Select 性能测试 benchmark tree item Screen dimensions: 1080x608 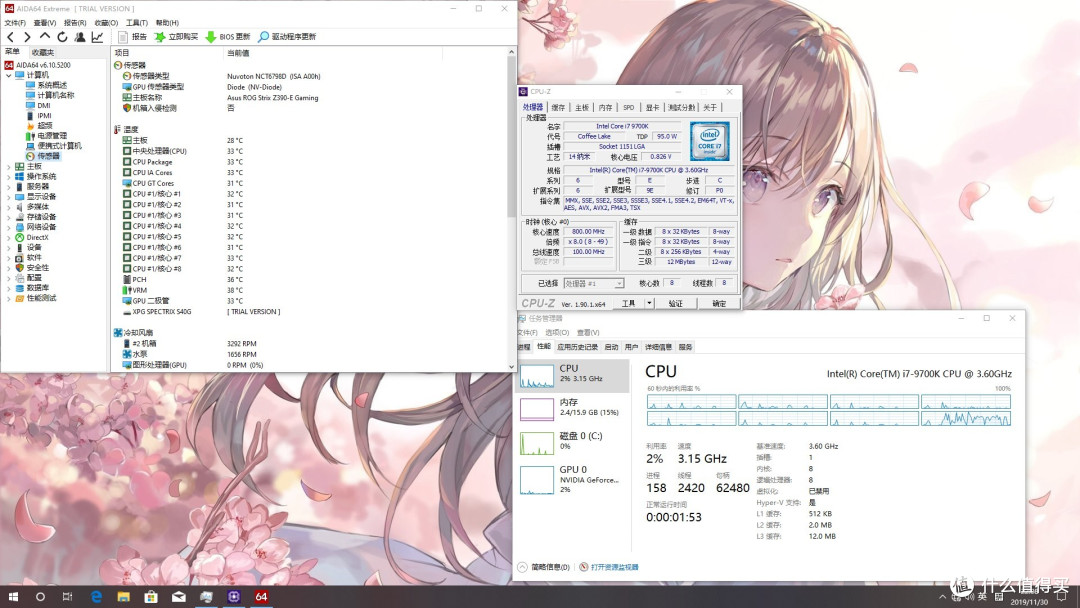[41, 298]
